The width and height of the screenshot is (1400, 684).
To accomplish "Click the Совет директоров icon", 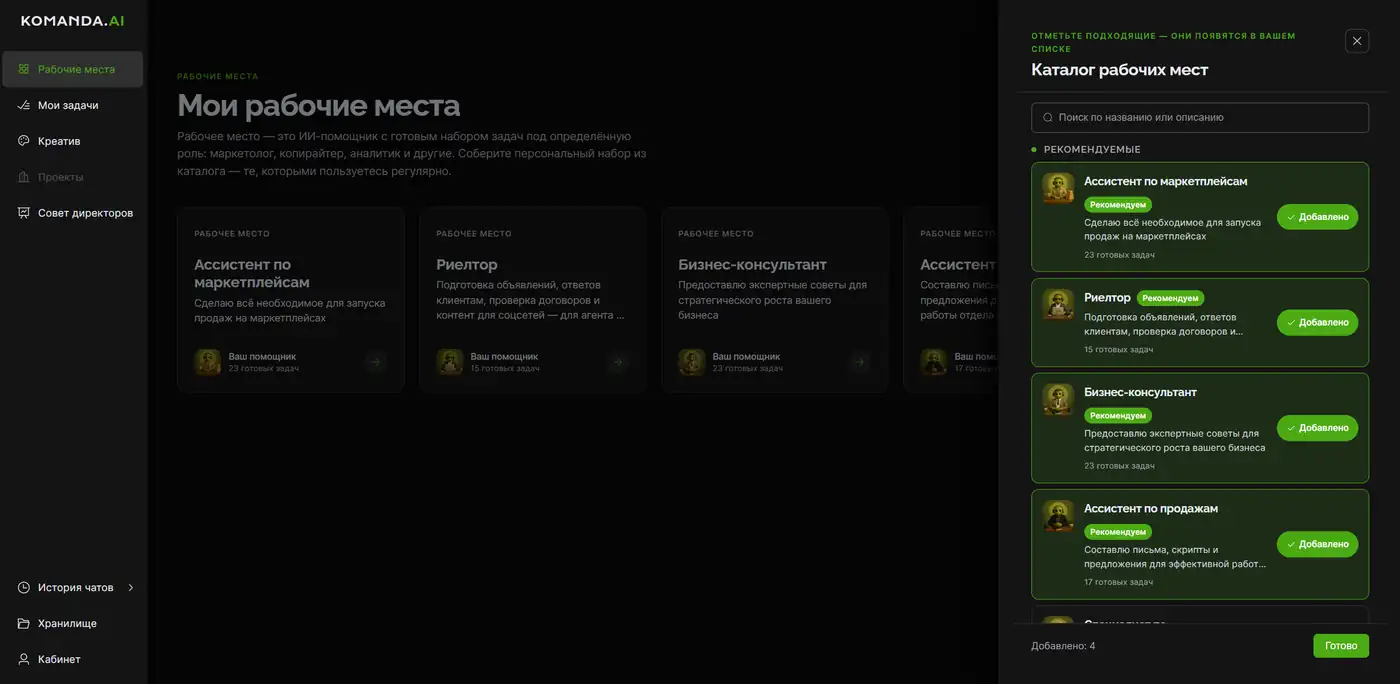I will (x=24, y=213).
